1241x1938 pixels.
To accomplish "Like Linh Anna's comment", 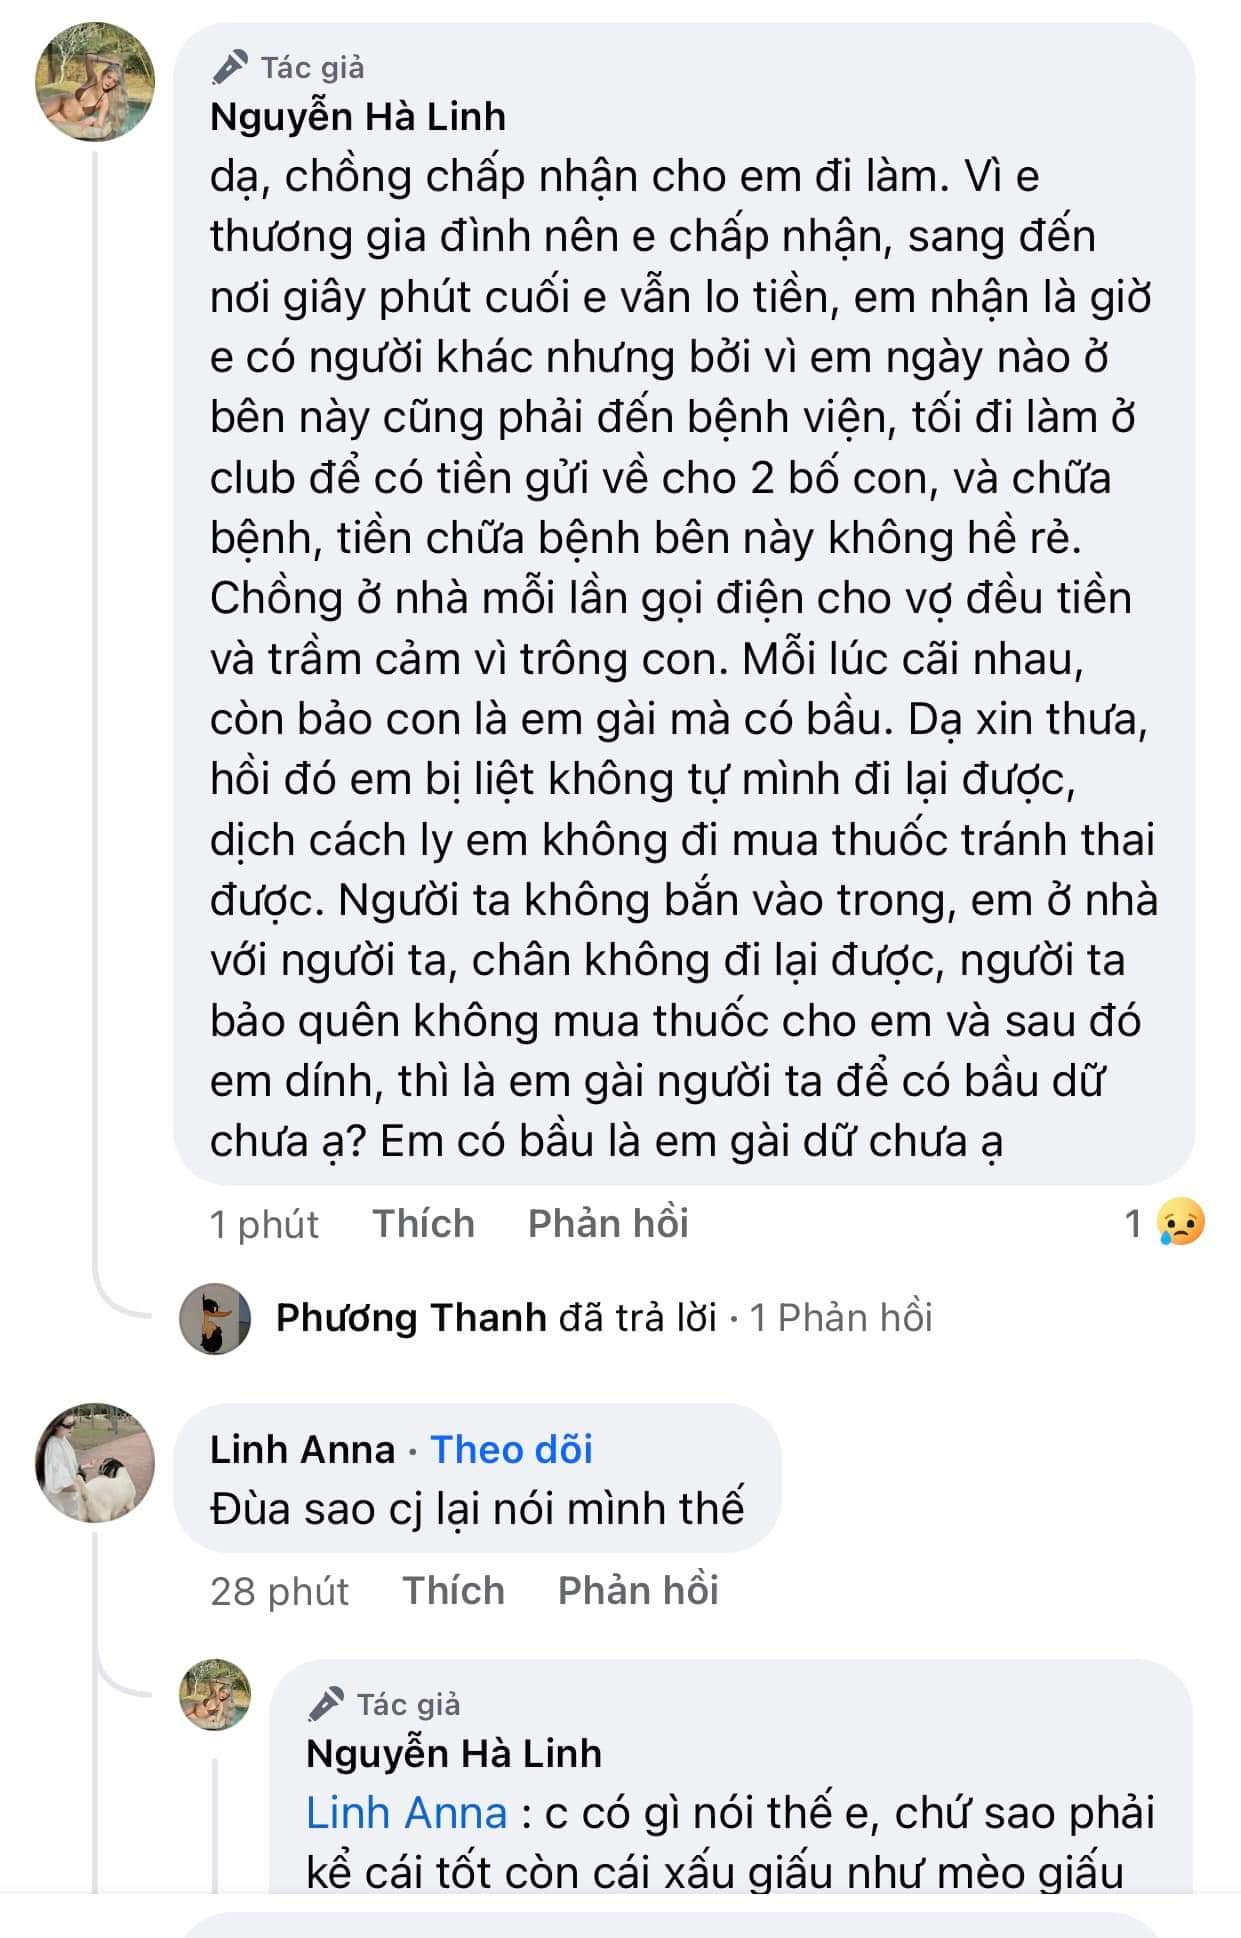I will 453,1590.
